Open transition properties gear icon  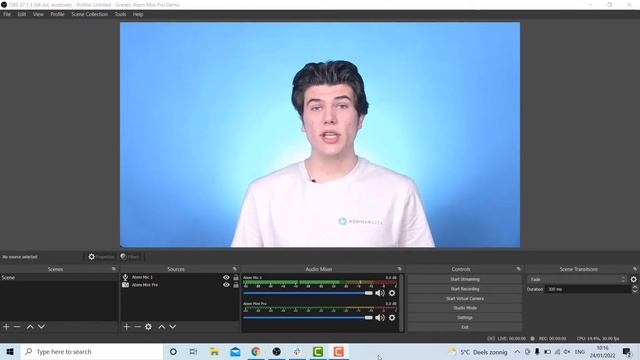coord(633,280)
